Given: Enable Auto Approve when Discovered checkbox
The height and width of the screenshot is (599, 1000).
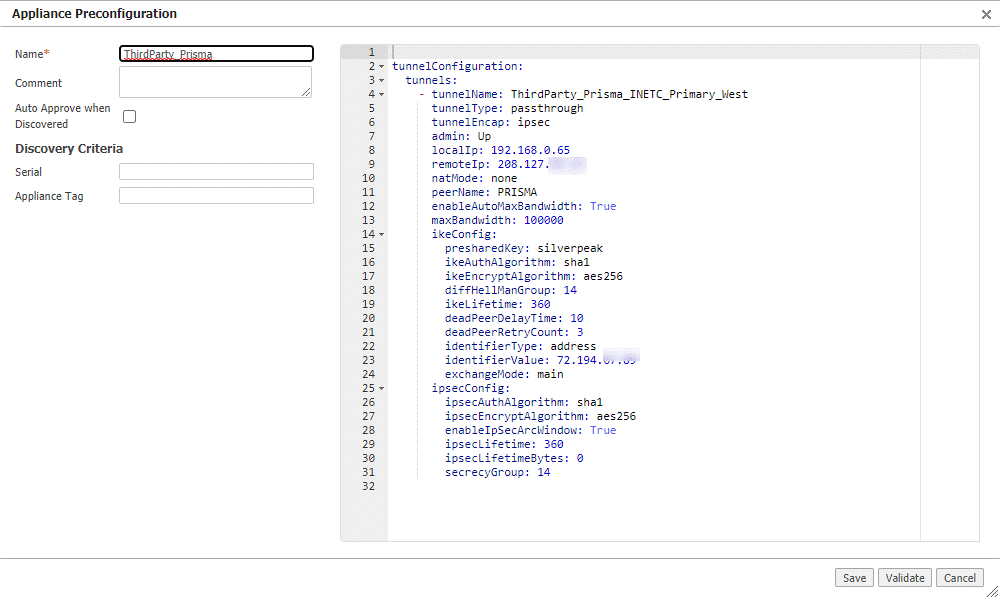Looking at the screenshot, I should pos(129,116).
